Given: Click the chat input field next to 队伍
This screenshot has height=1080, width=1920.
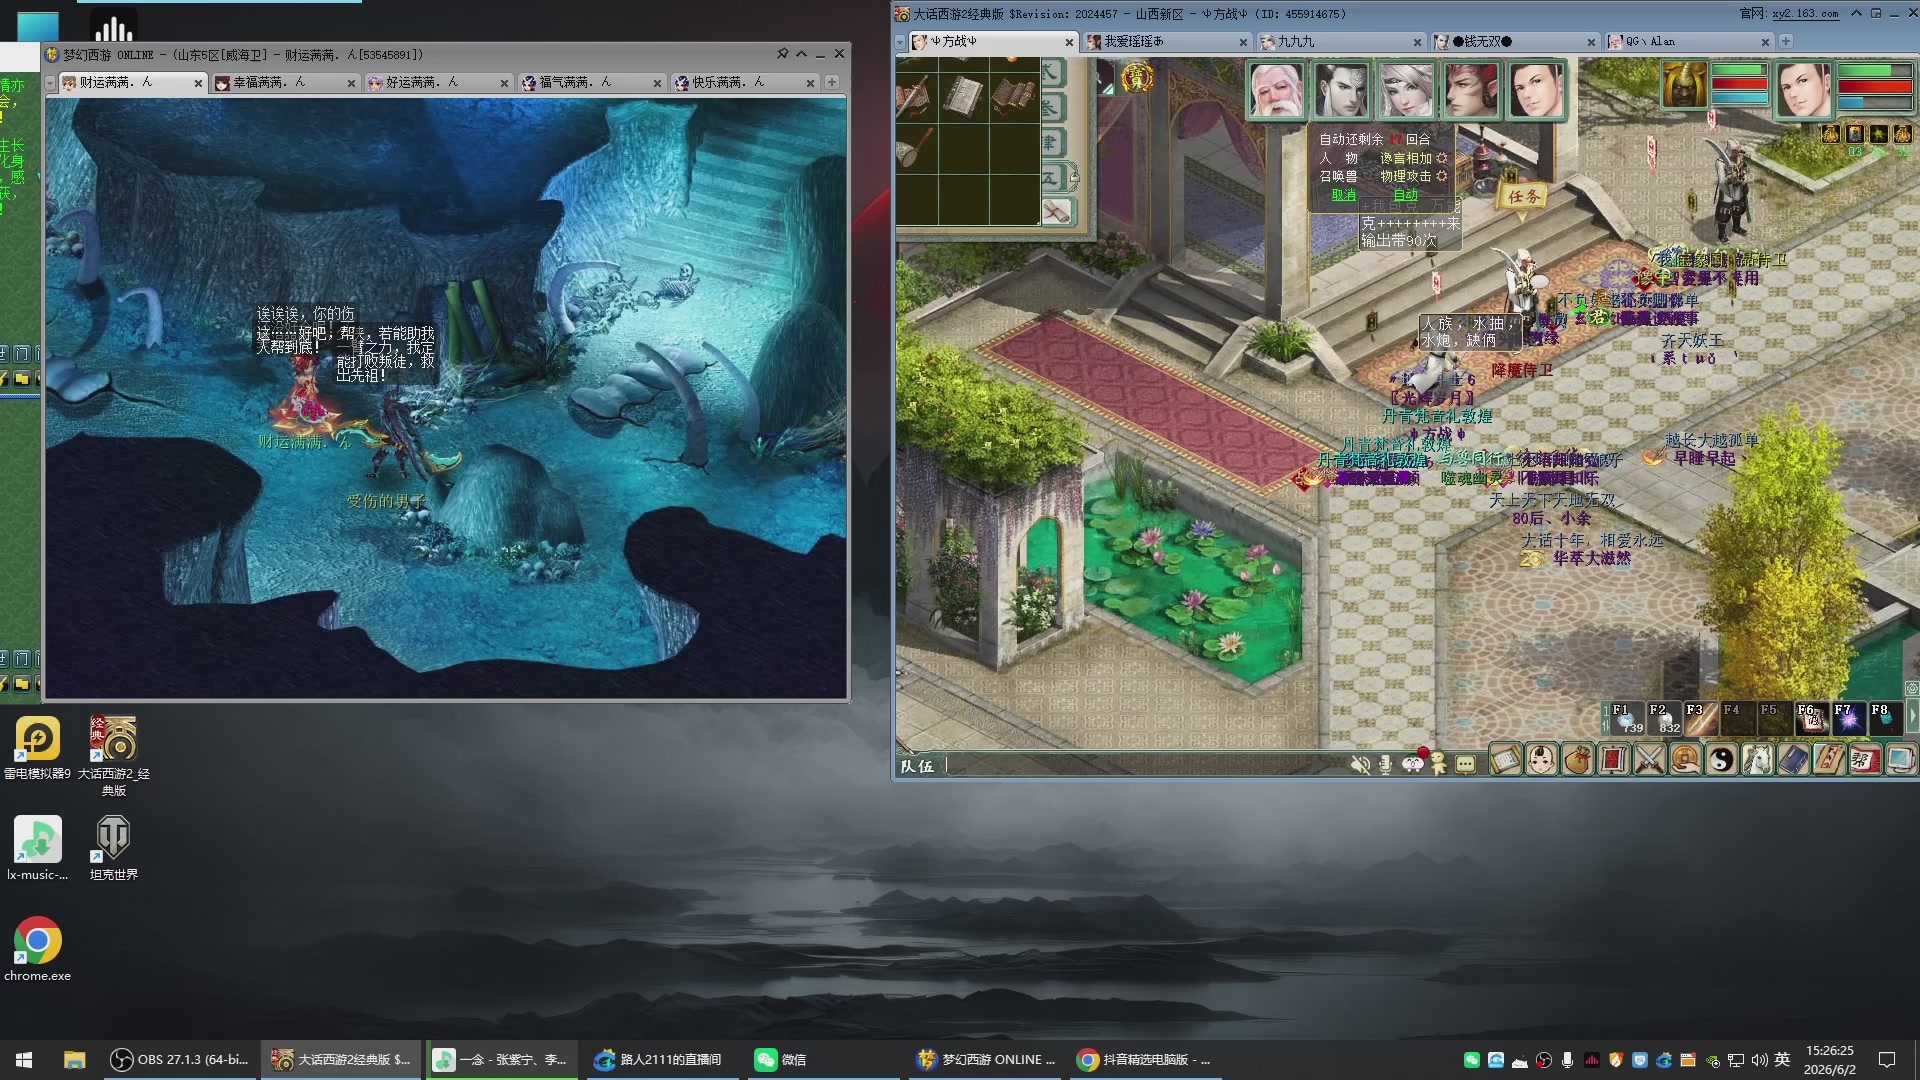Looking at the screenshot, I should pos(1145,766).
